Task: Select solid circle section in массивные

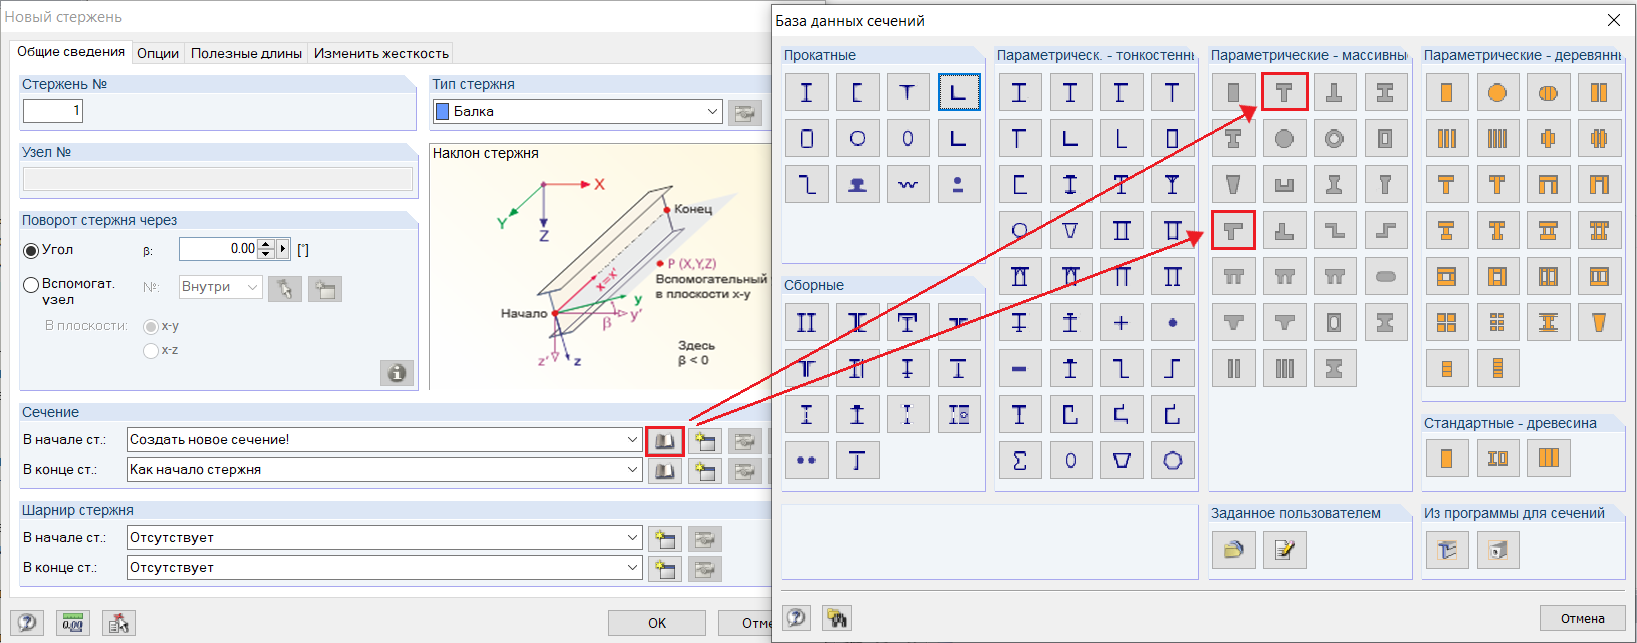Action: click(1284, 139)
